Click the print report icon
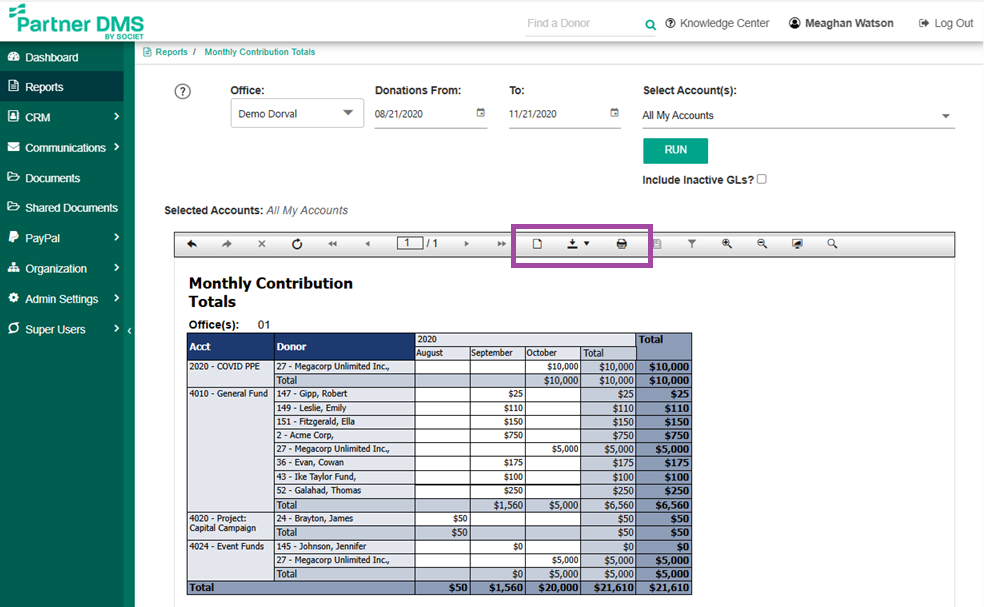The image size is (984, 607). click(x=621, y=244)
